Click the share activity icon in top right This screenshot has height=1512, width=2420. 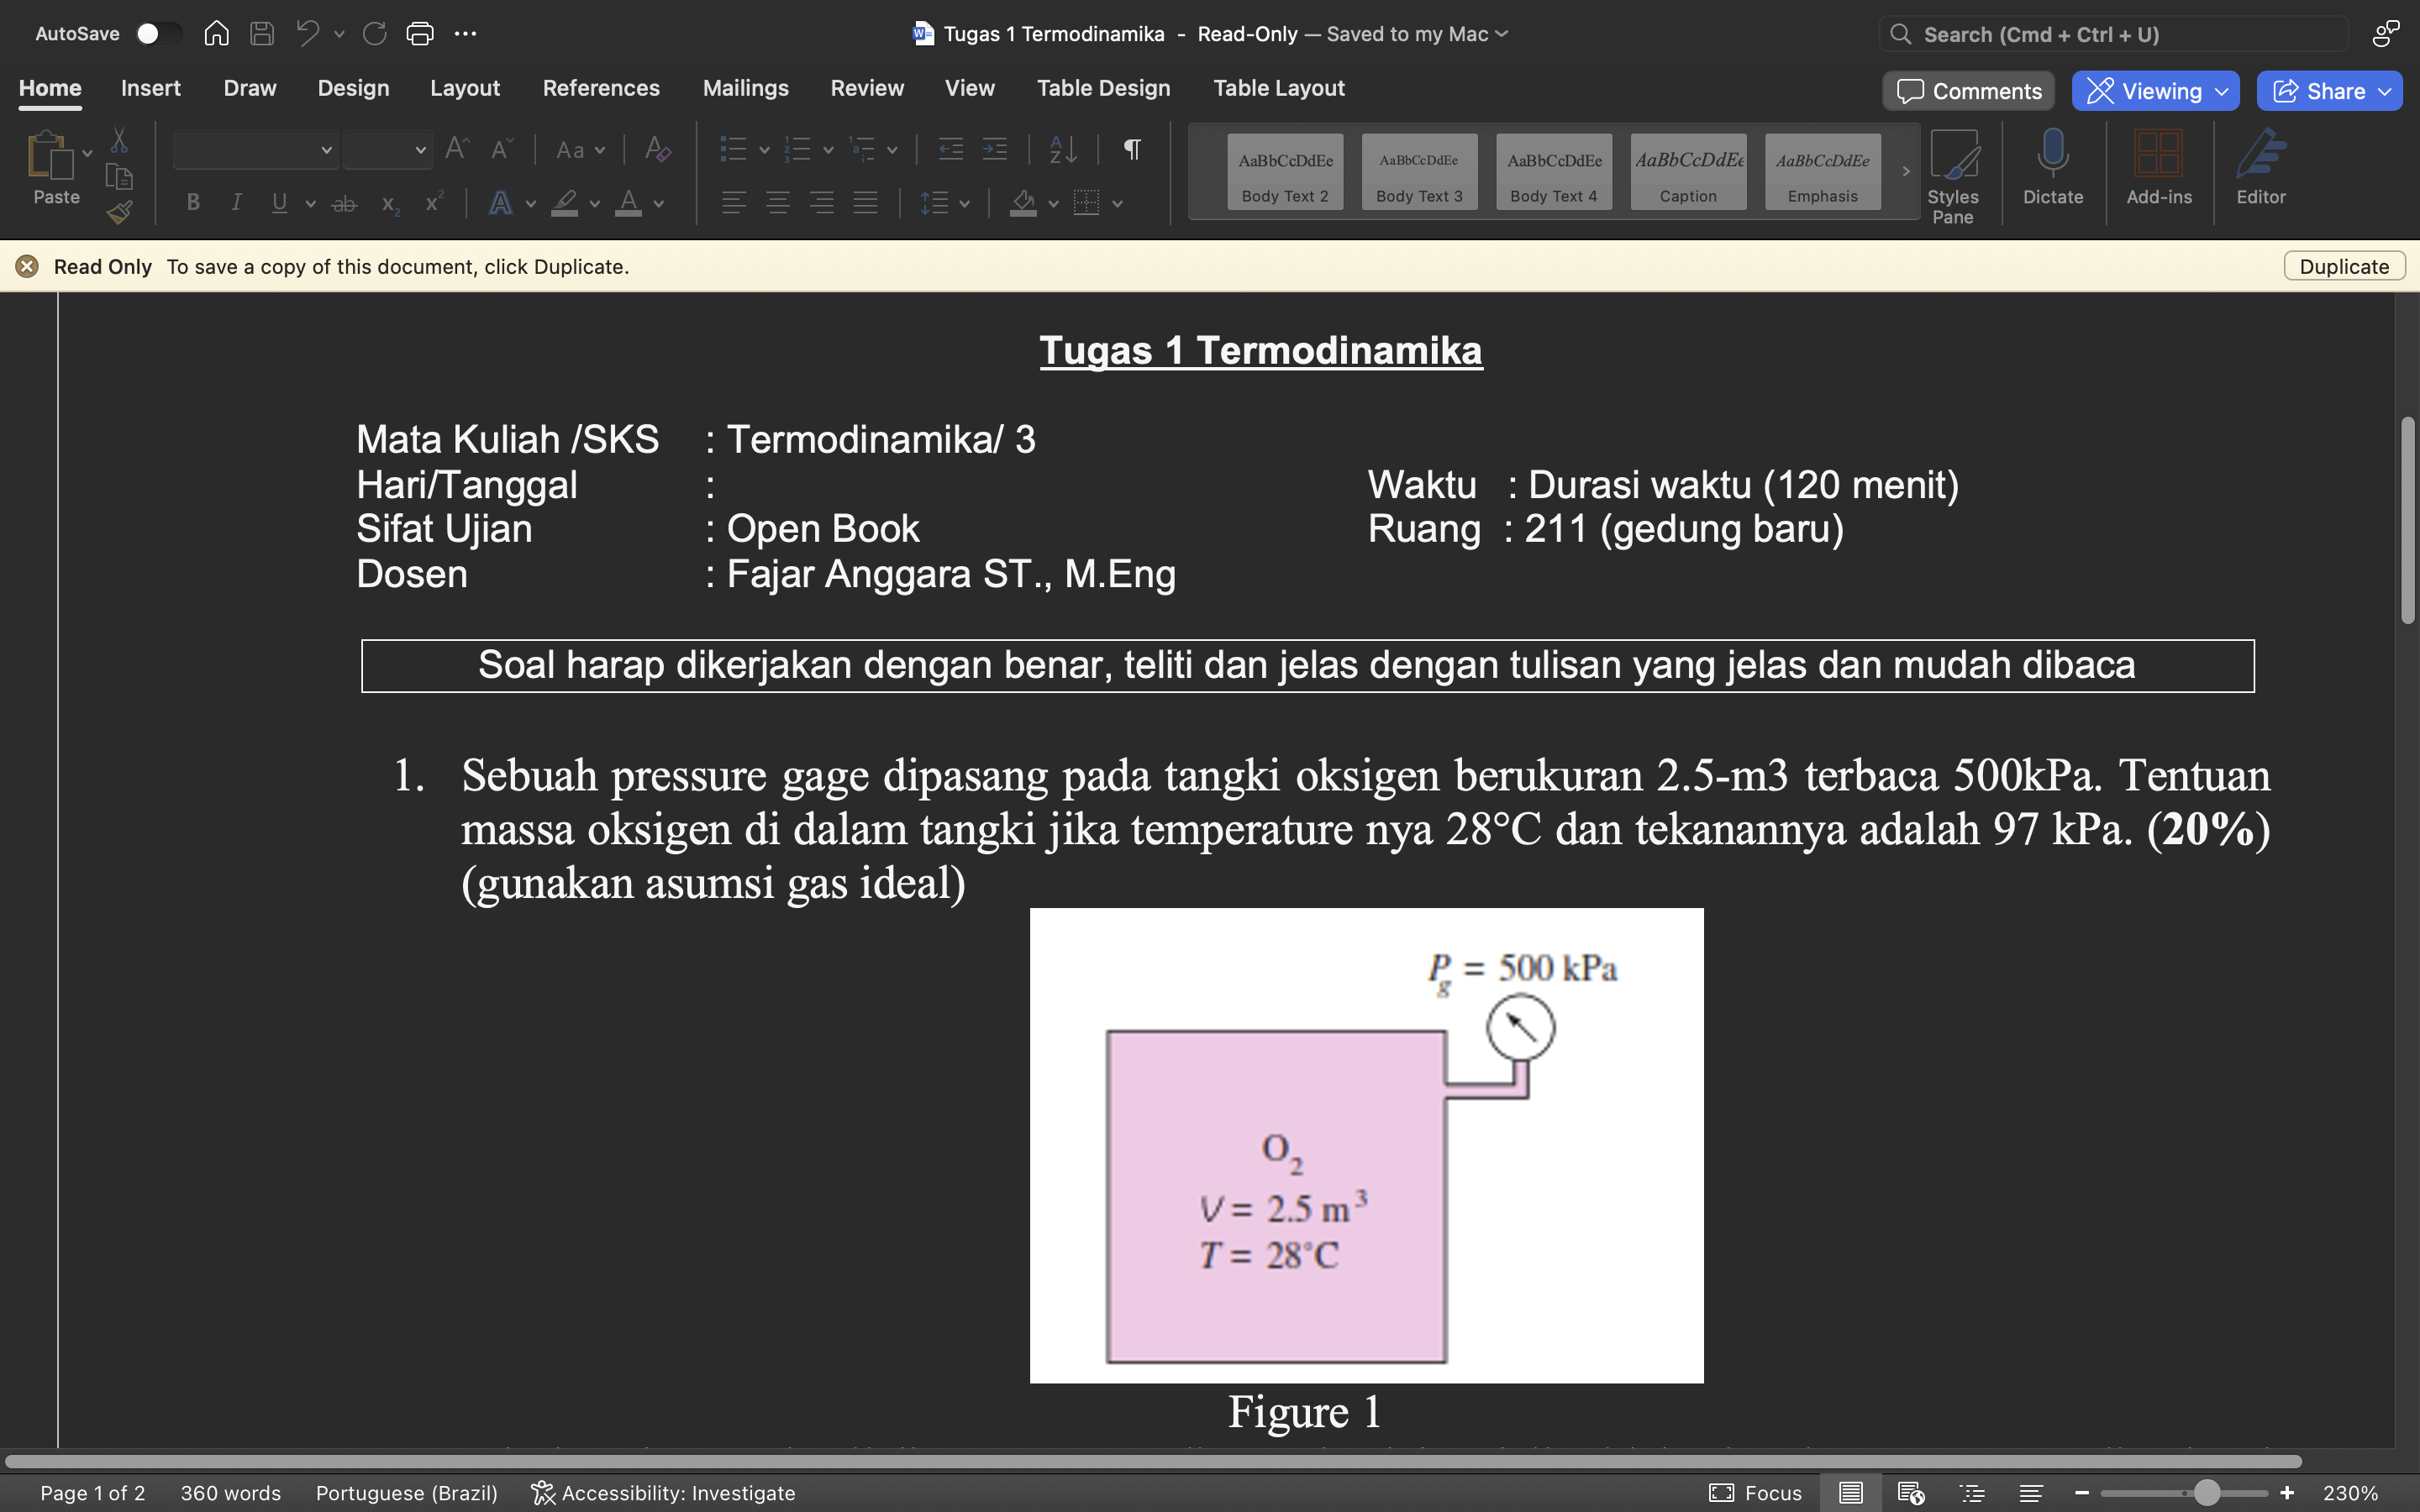point(2385,34)
